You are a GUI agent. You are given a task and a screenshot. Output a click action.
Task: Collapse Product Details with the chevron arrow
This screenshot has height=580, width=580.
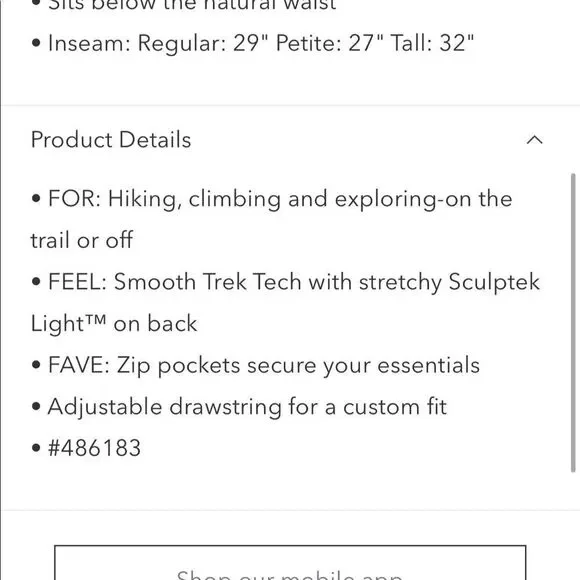[535, 140]
